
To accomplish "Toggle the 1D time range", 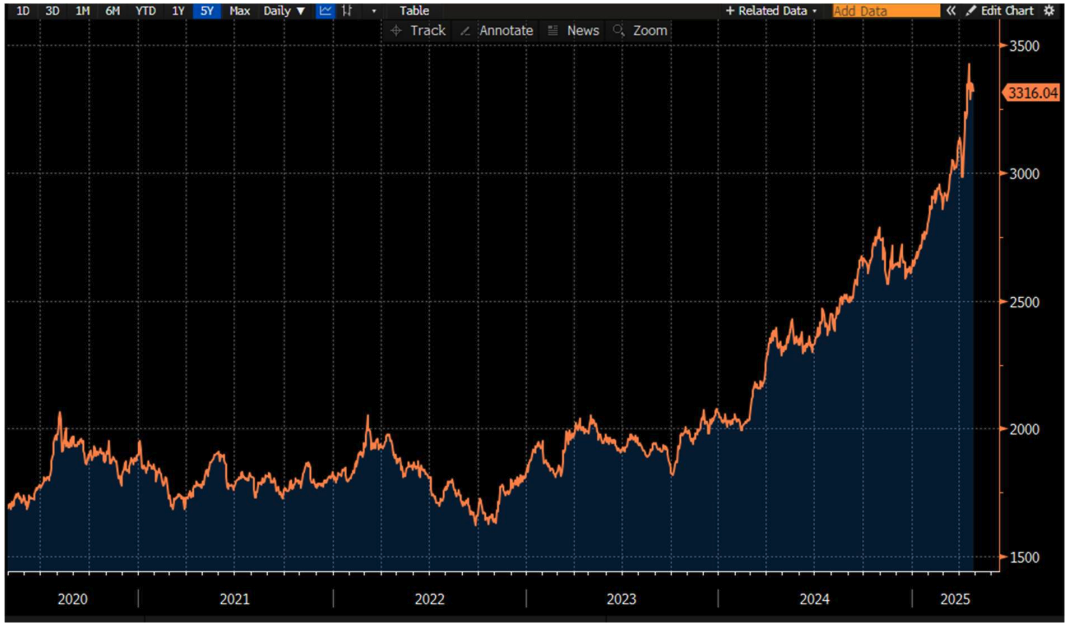I will click(x=23, y=11).
